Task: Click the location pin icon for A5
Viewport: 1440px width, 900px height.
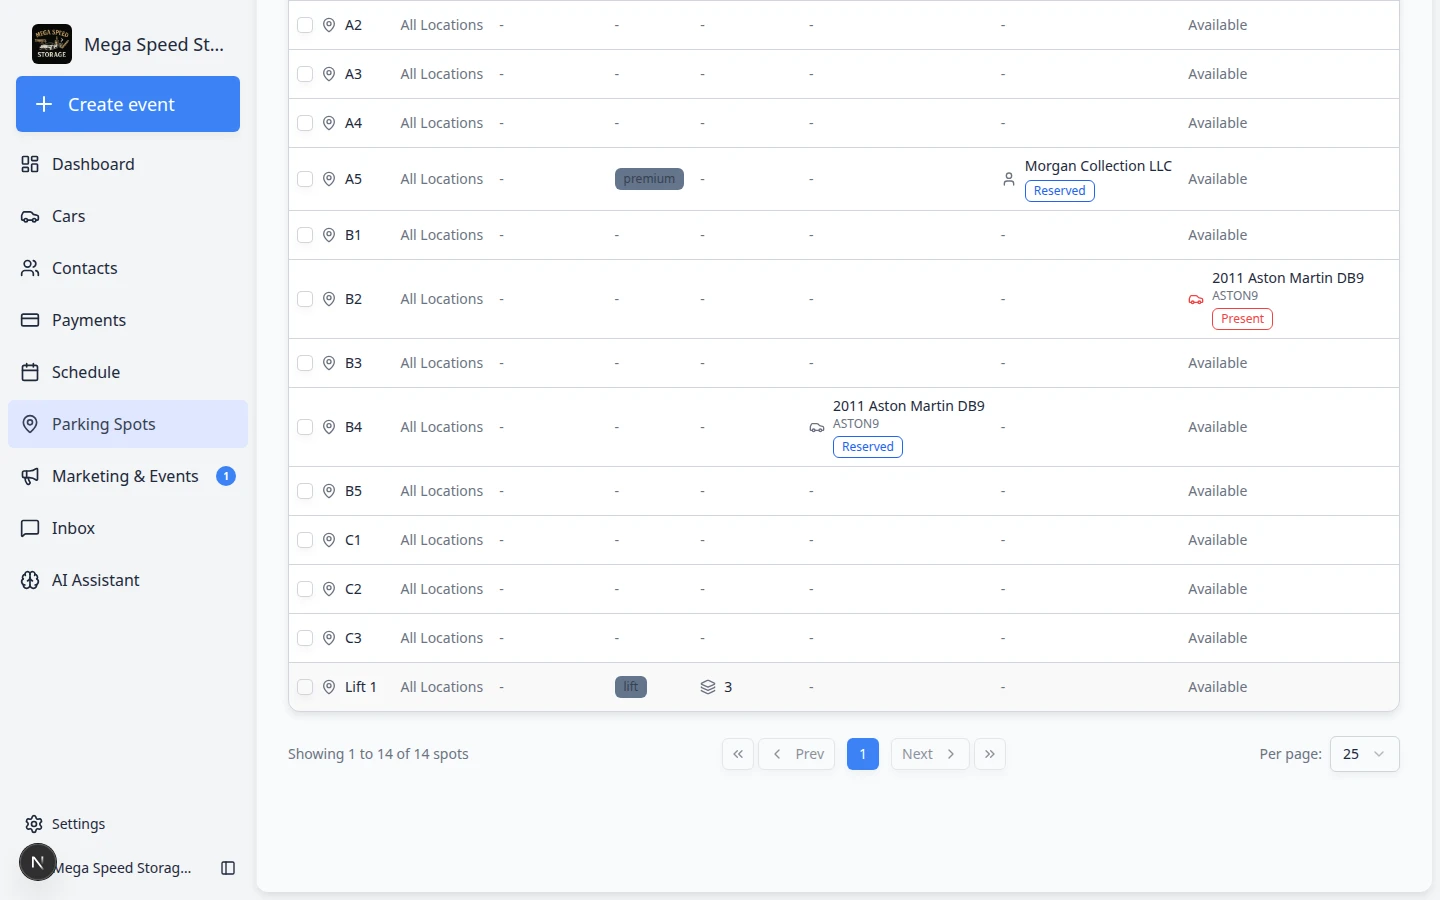Action: point(329,179)
